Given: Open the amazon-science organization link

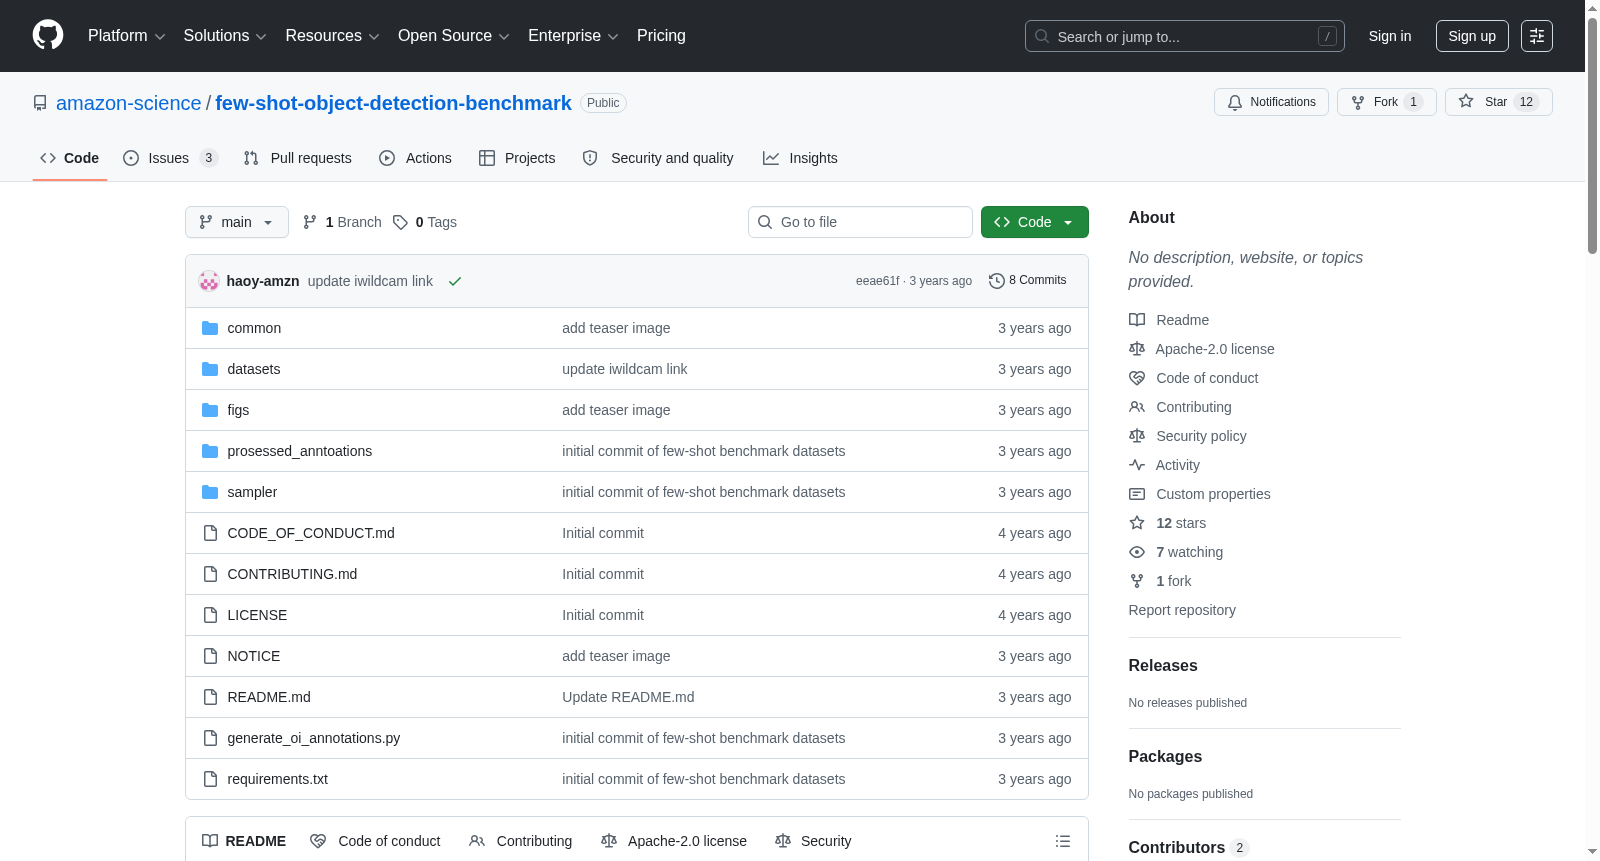Looking at the screenshot, I should 128,103.
